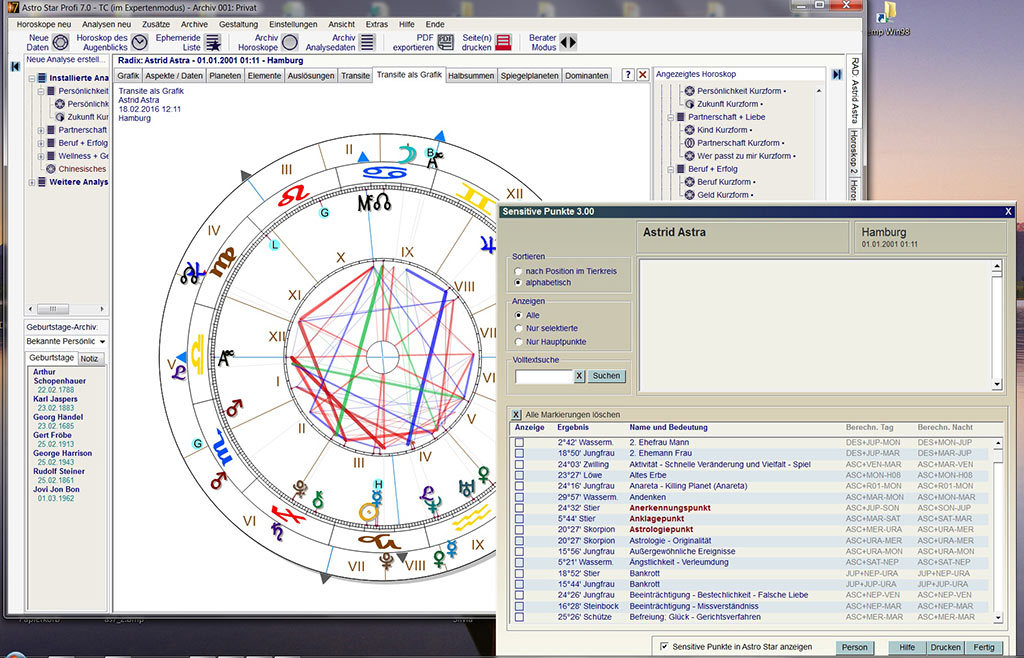The width and height of the screenshot is (1024, 658).
Task: Click the Geld Kurzform icon
Action: pyautogui.click(x=689, y=195)
